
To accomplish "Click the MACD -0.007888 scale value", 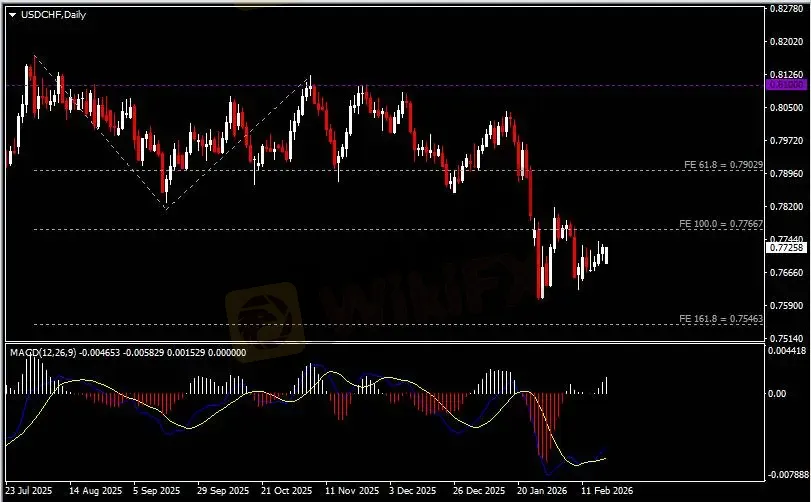I will [786, 475].
